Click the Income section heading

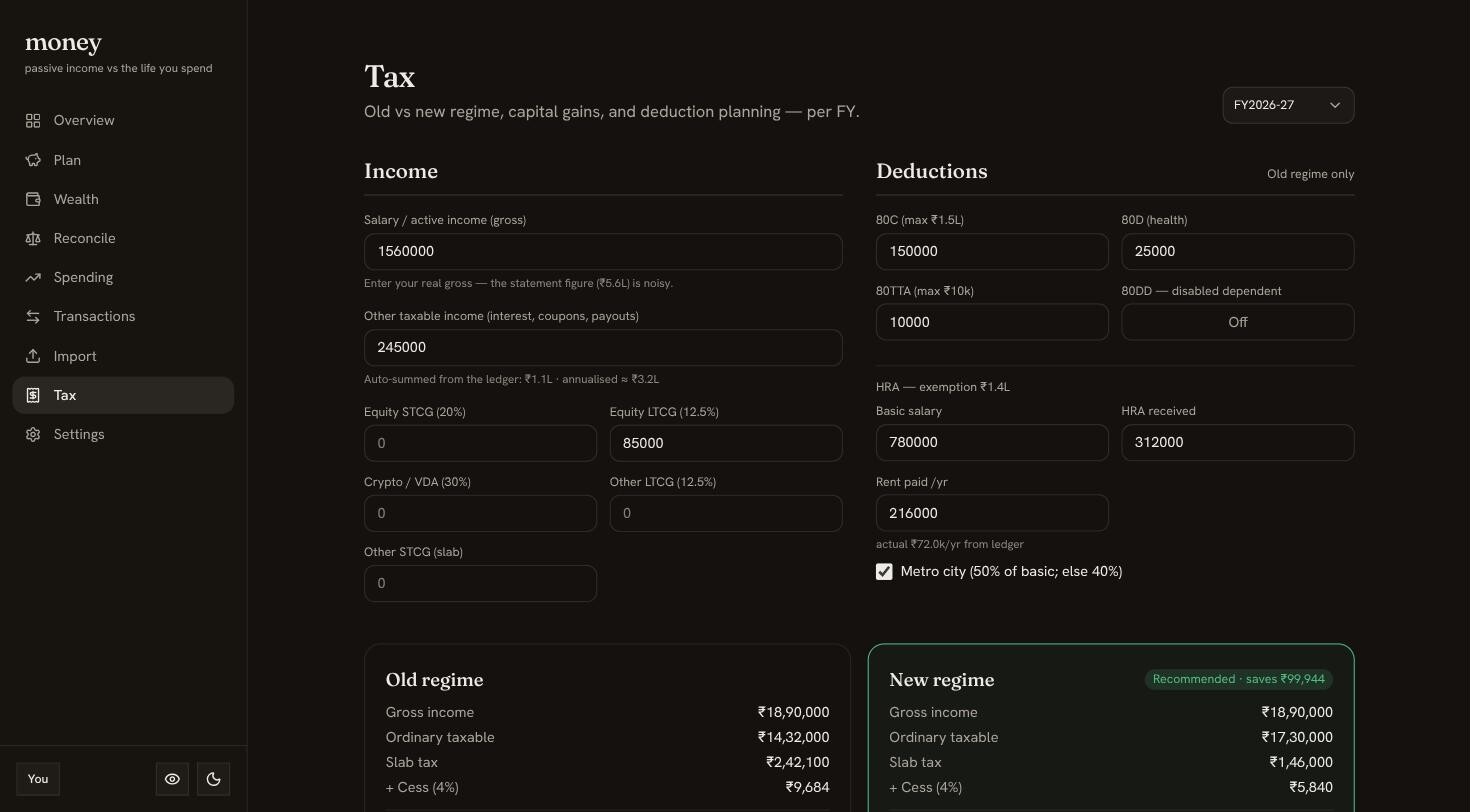401,171
